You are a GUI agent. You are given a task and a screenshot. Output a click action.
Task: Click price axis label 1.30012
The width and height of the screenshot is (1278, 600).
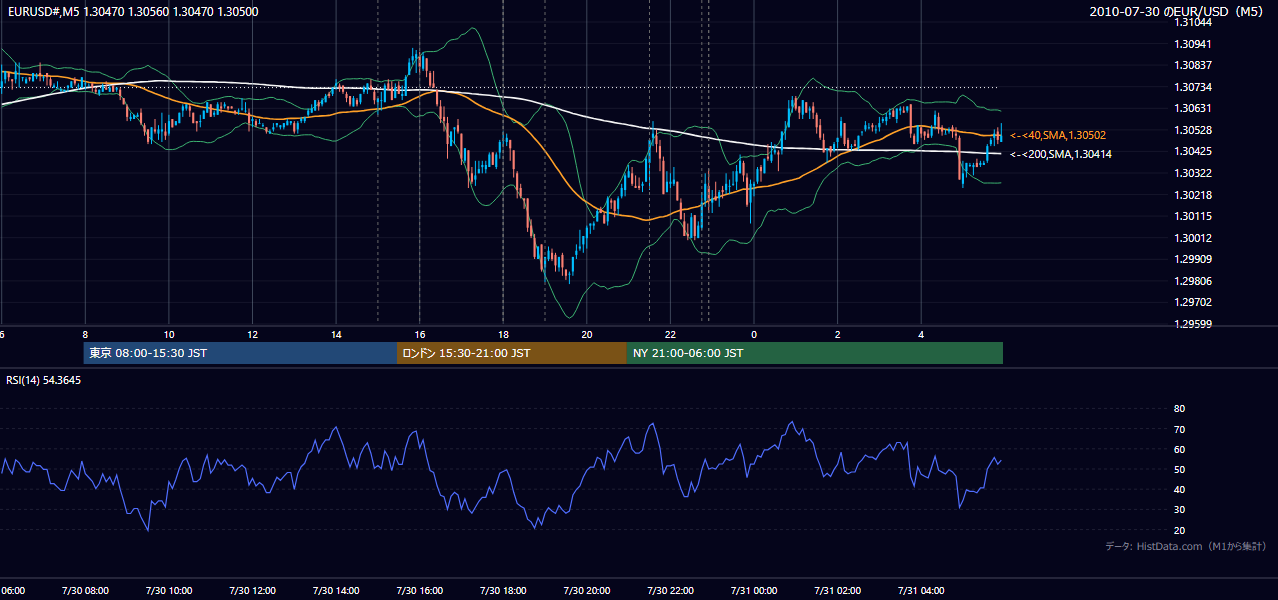(1194, 238)
